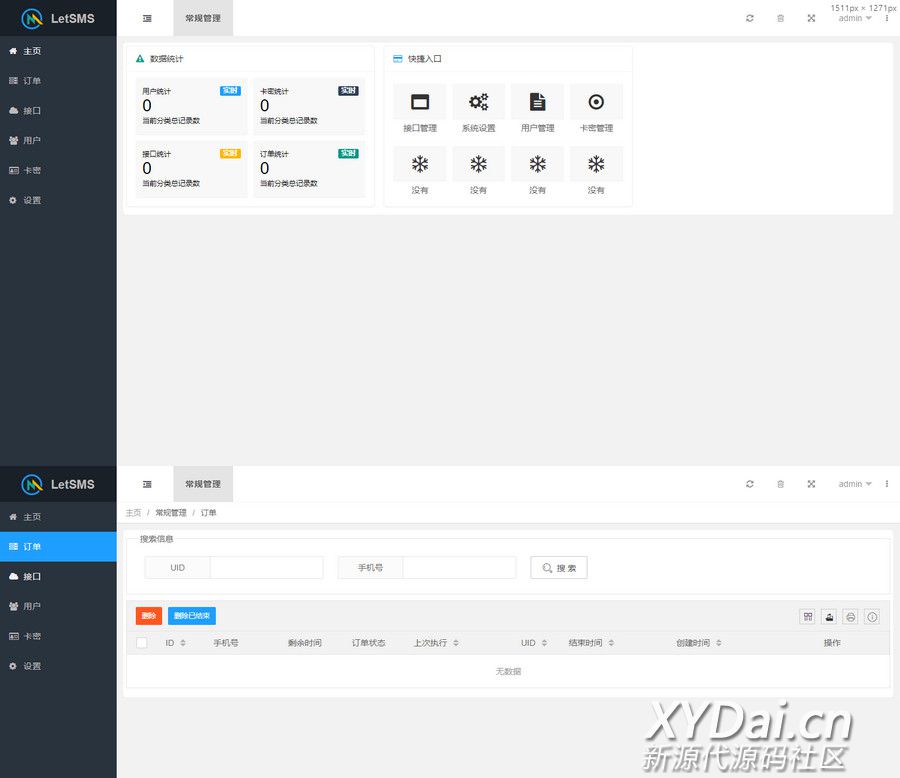The width and height of the screenshot is (900, 778).
Task: Open column filter icon in table toolbar
Action: tap(807, 617)
